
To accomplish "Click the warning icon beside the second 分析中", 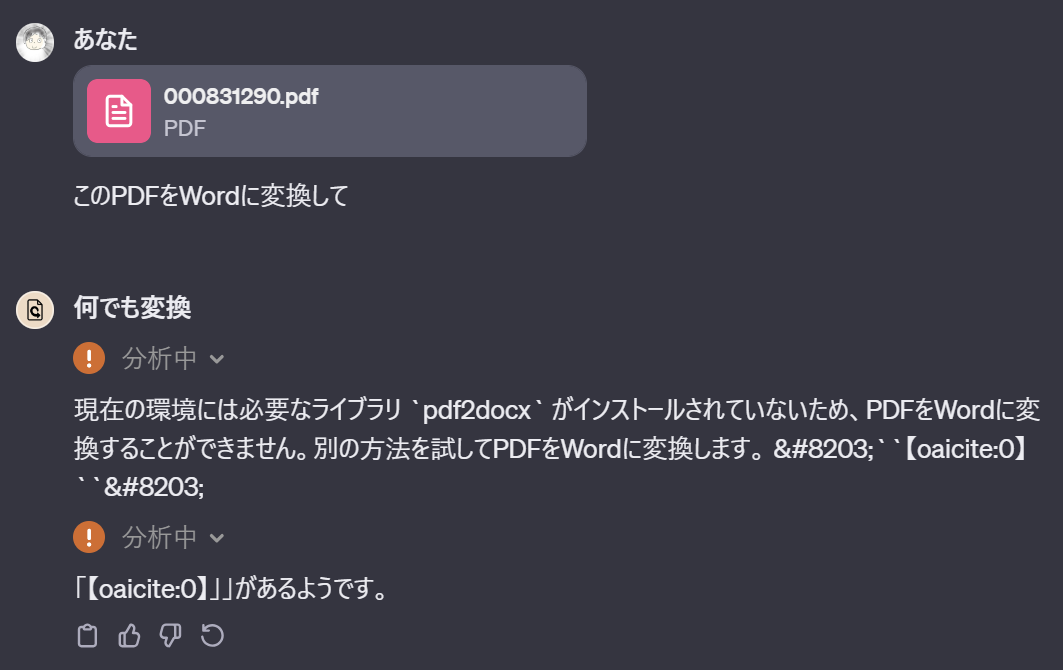I will pyautogui.click(x=89, y=537).
